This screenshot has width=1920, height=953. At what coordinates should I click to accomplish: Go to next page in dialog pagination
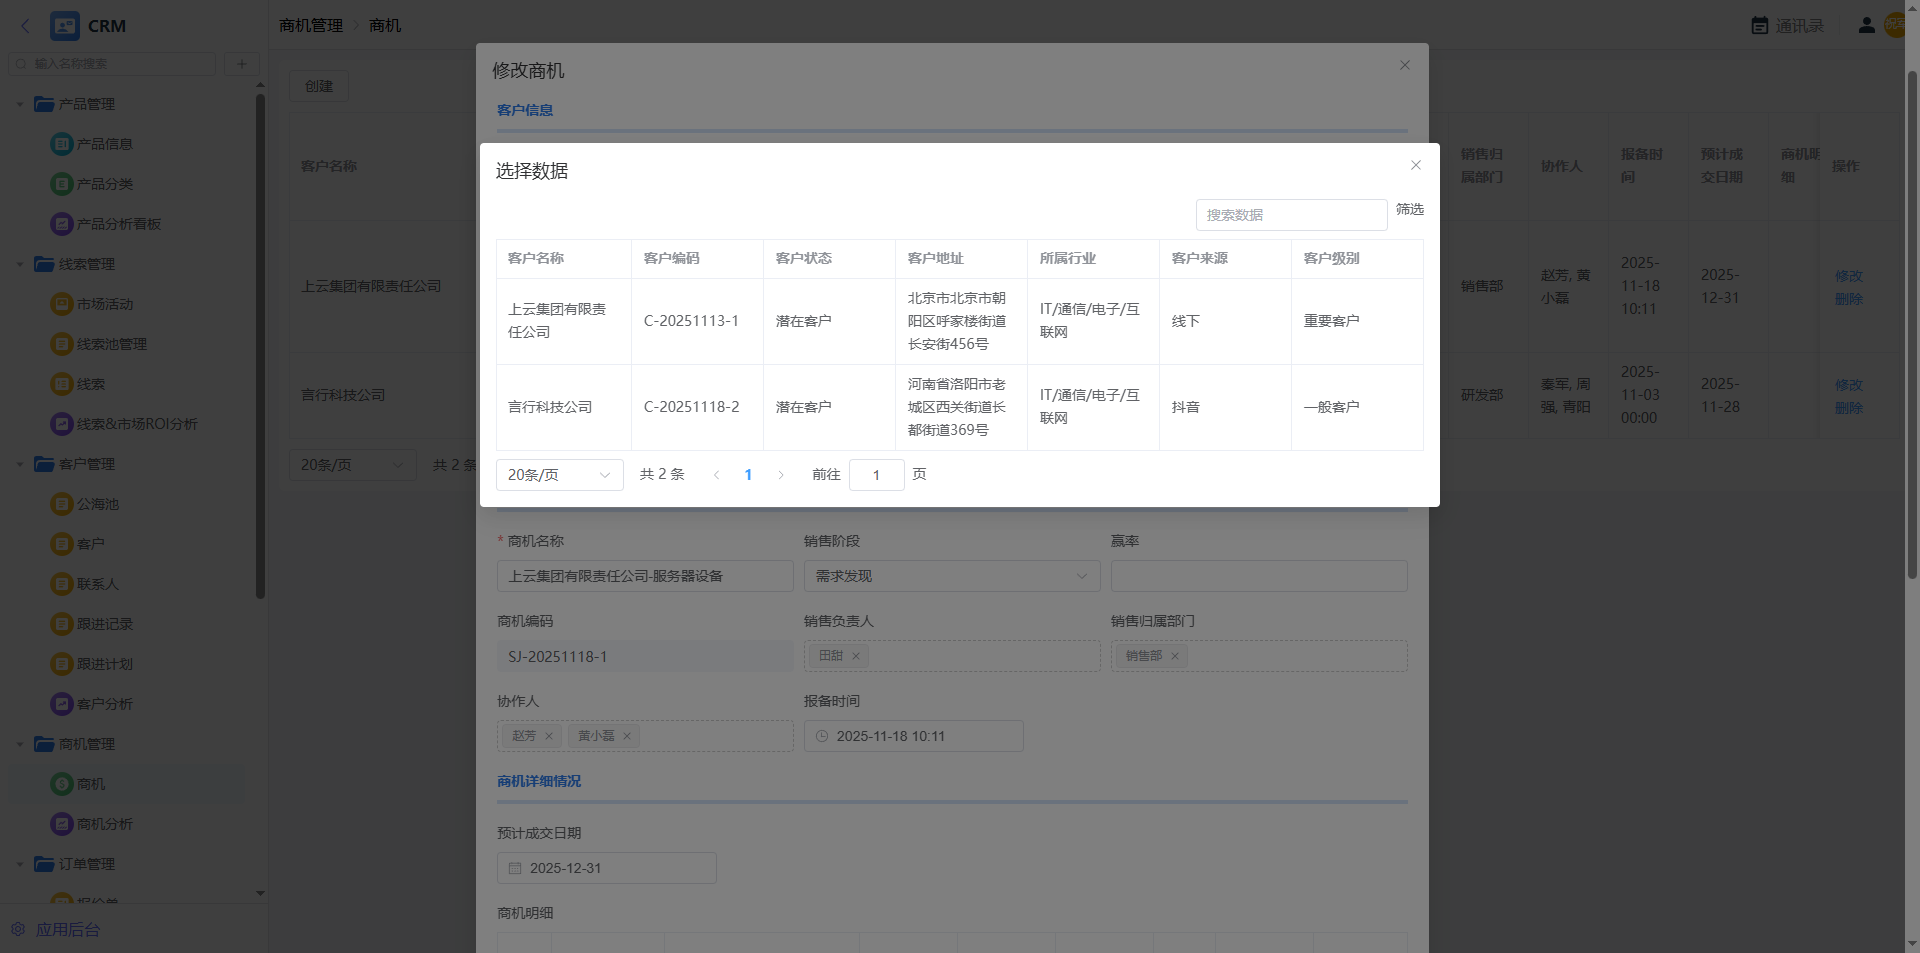(781, 475)
